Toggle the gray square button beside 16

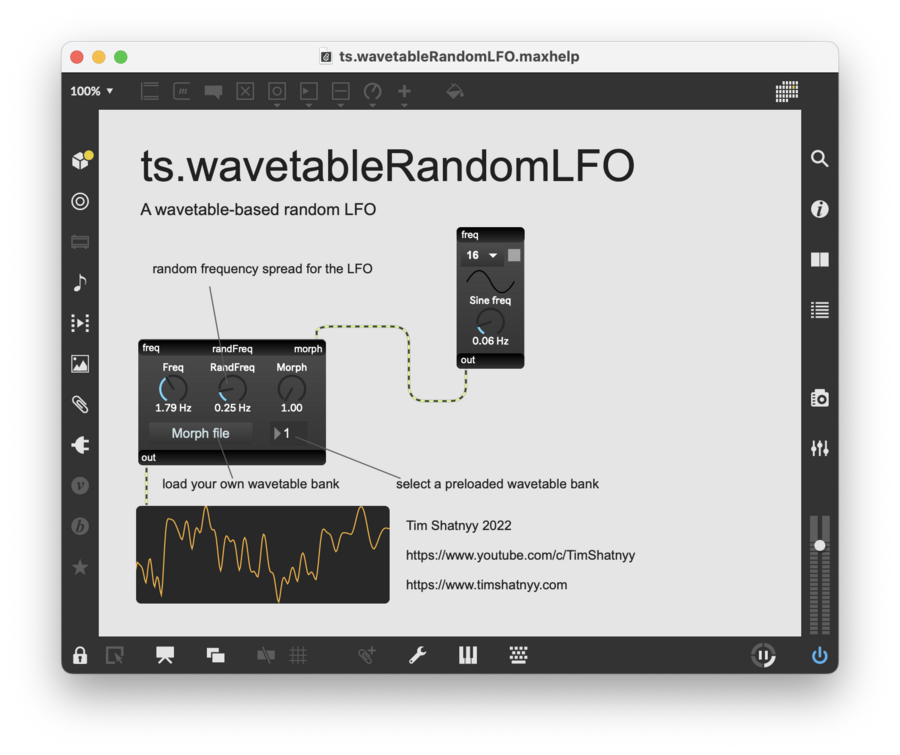coord(514,255)
